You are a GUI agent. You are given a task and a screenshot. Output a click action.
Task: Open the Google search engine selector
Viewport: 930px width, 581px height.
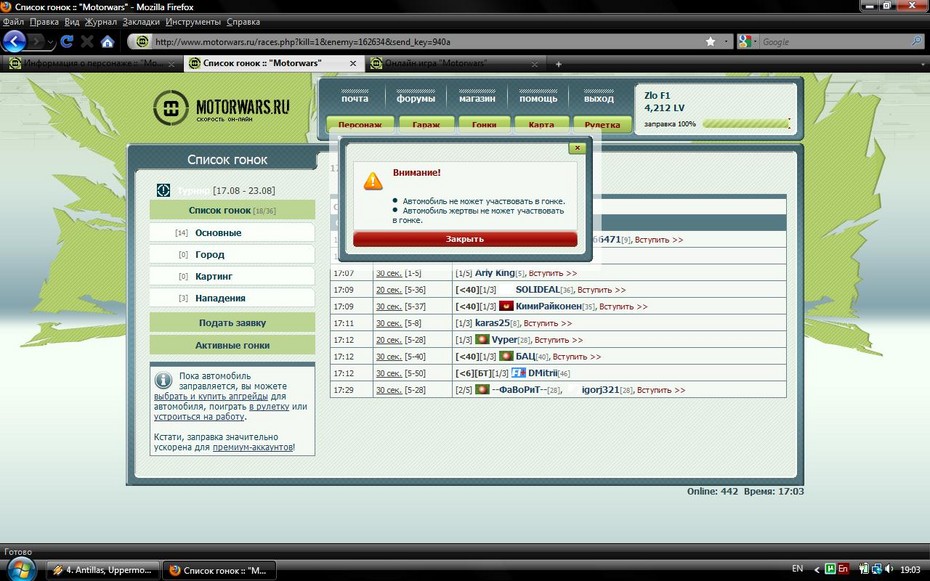747,42
